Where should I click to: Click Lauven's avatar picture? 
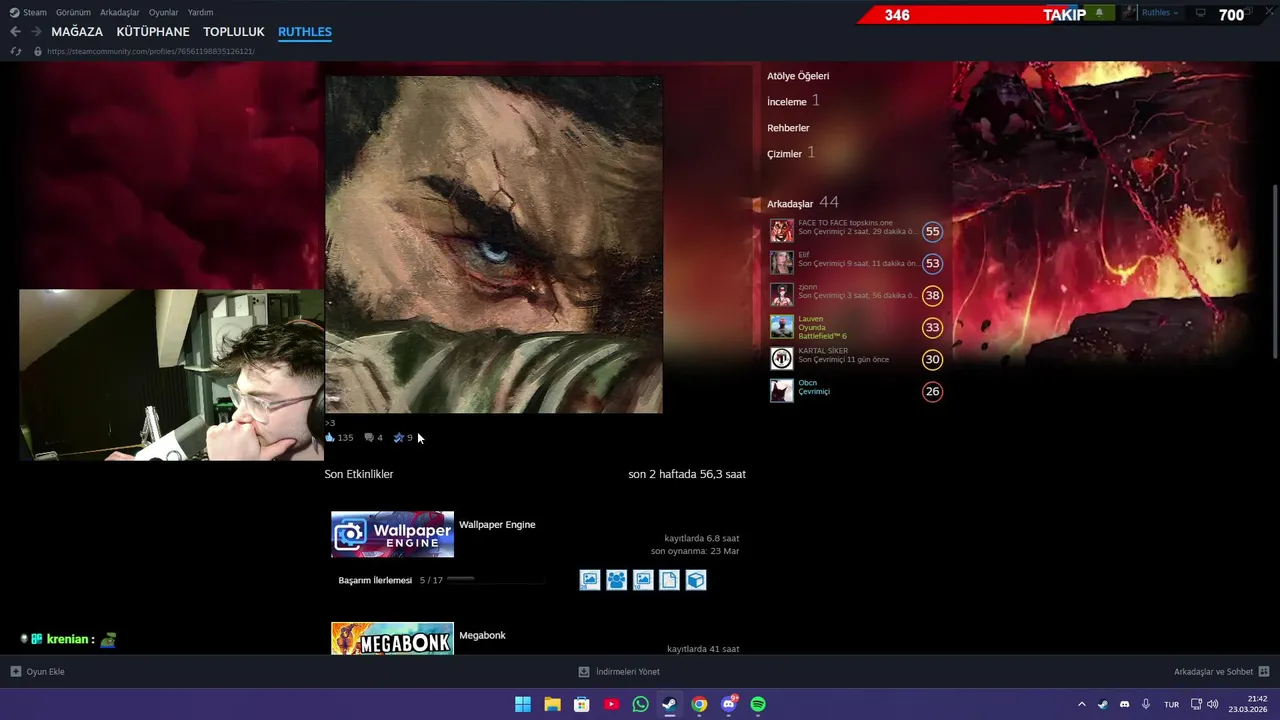[x=782, y=327]
